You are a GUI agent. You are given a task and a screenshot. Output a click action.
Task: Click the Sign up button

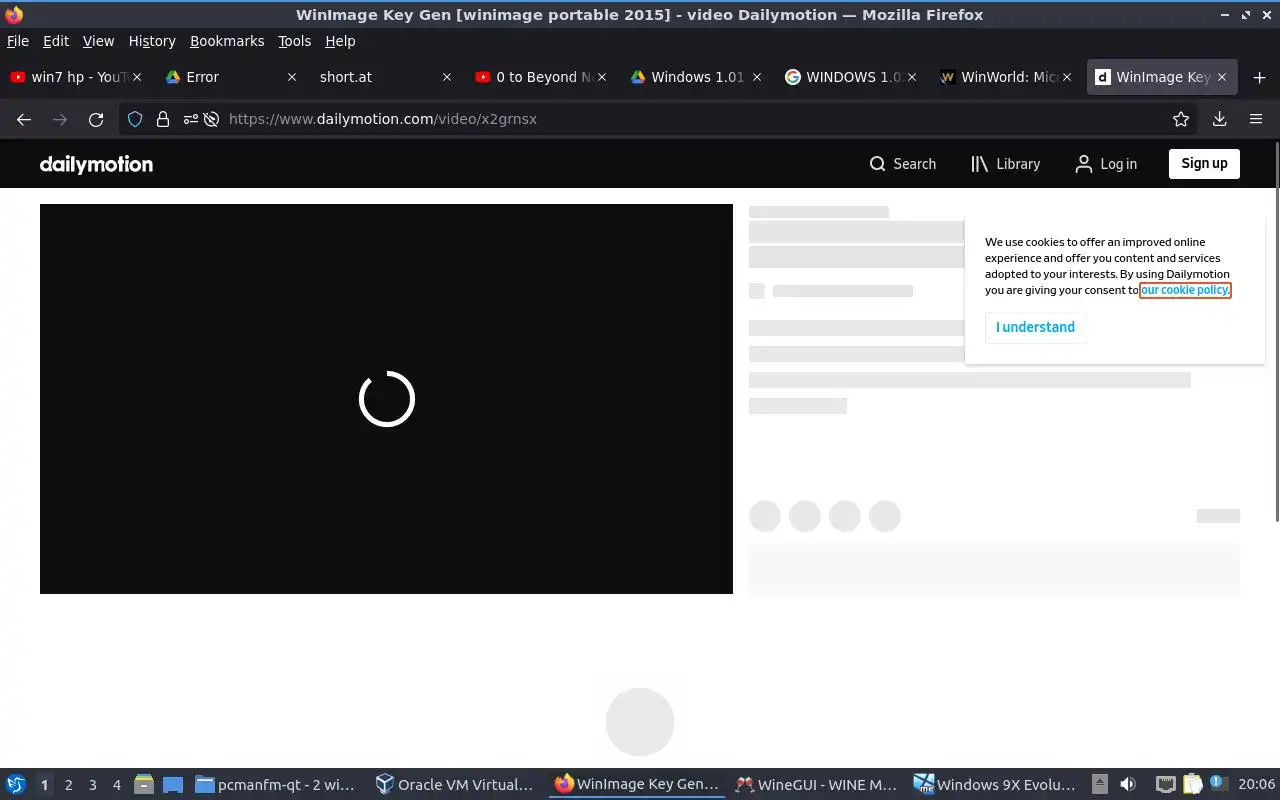pos(1204,164)
